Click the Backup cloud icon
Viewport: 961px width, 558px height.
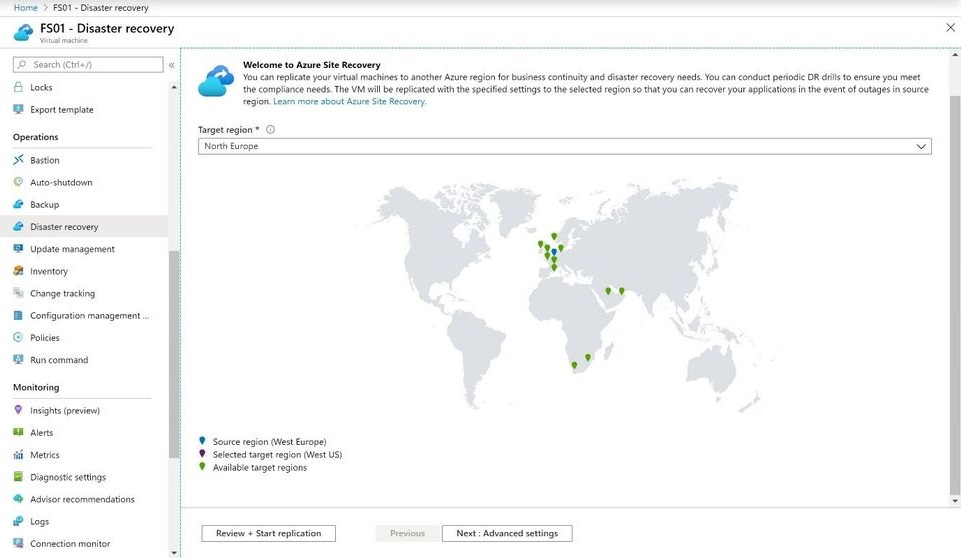(x=18, y=204)
